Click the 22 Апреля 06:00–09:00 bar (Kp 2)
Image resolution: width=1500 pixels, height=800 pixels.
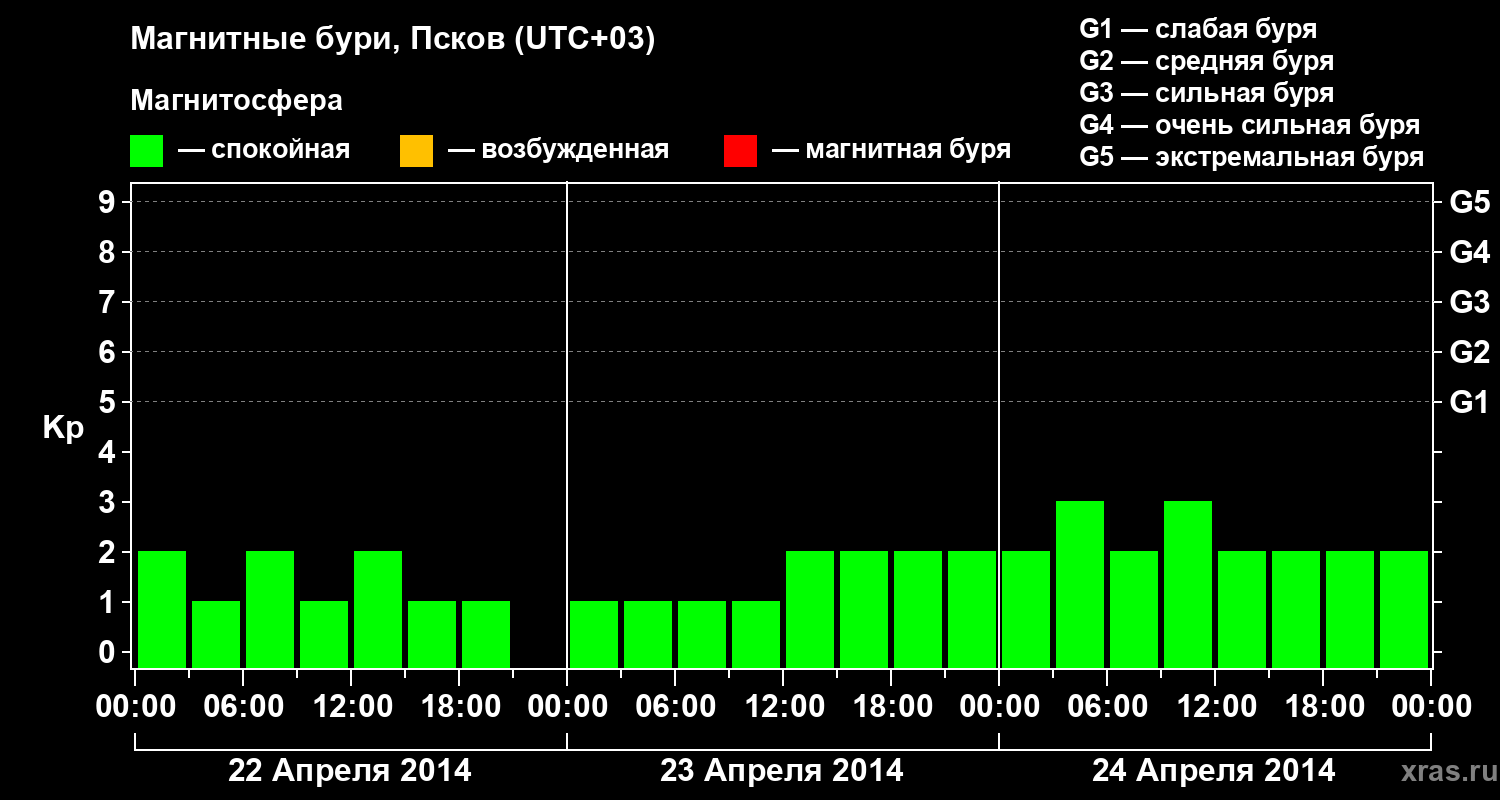pos(270,609)
